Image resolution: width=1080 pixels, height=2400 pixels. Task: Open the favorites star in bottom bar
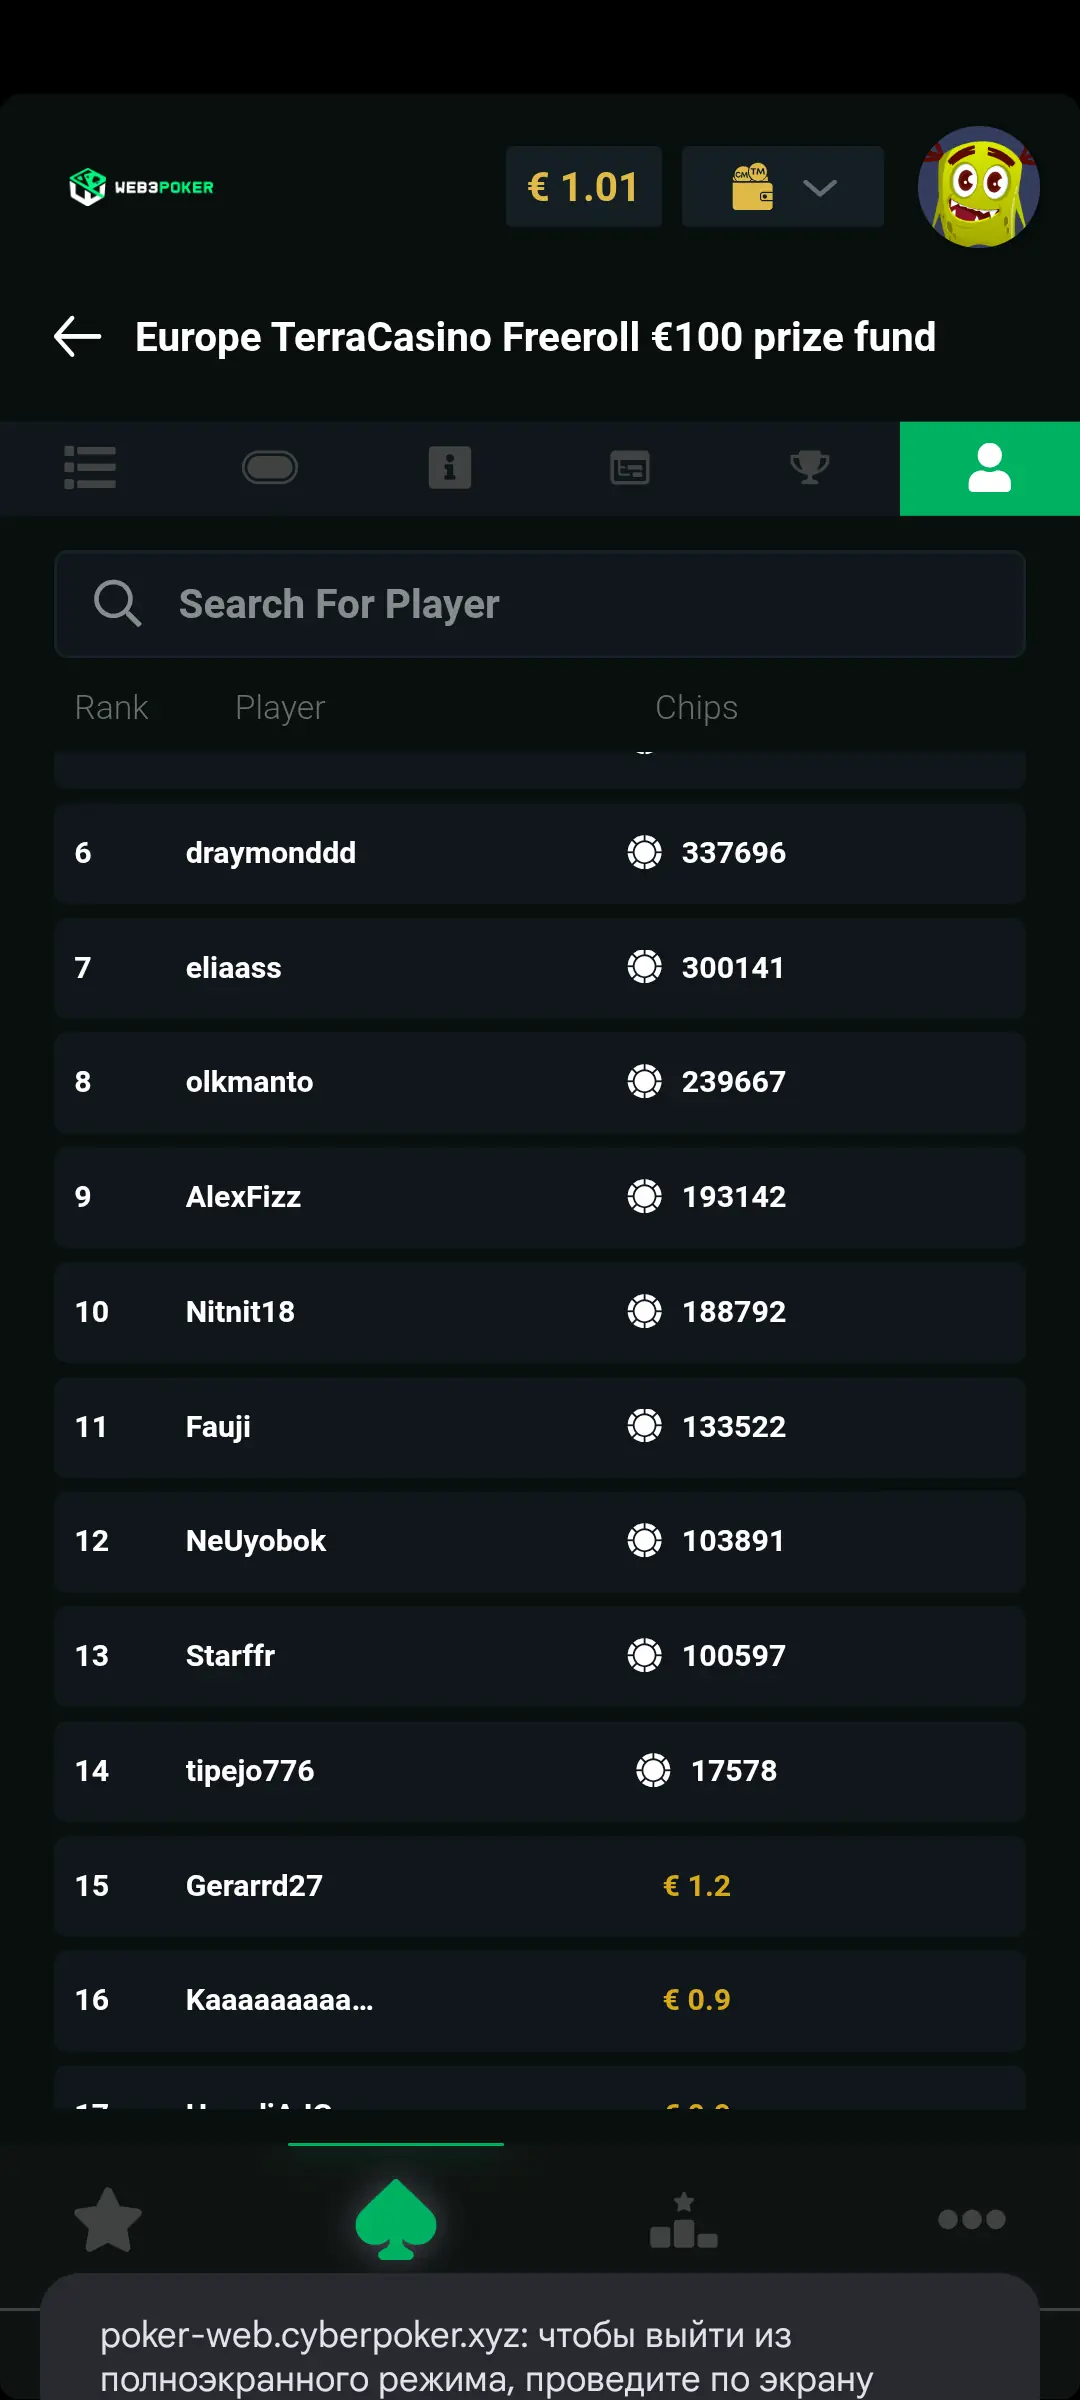pos(108,2219)
